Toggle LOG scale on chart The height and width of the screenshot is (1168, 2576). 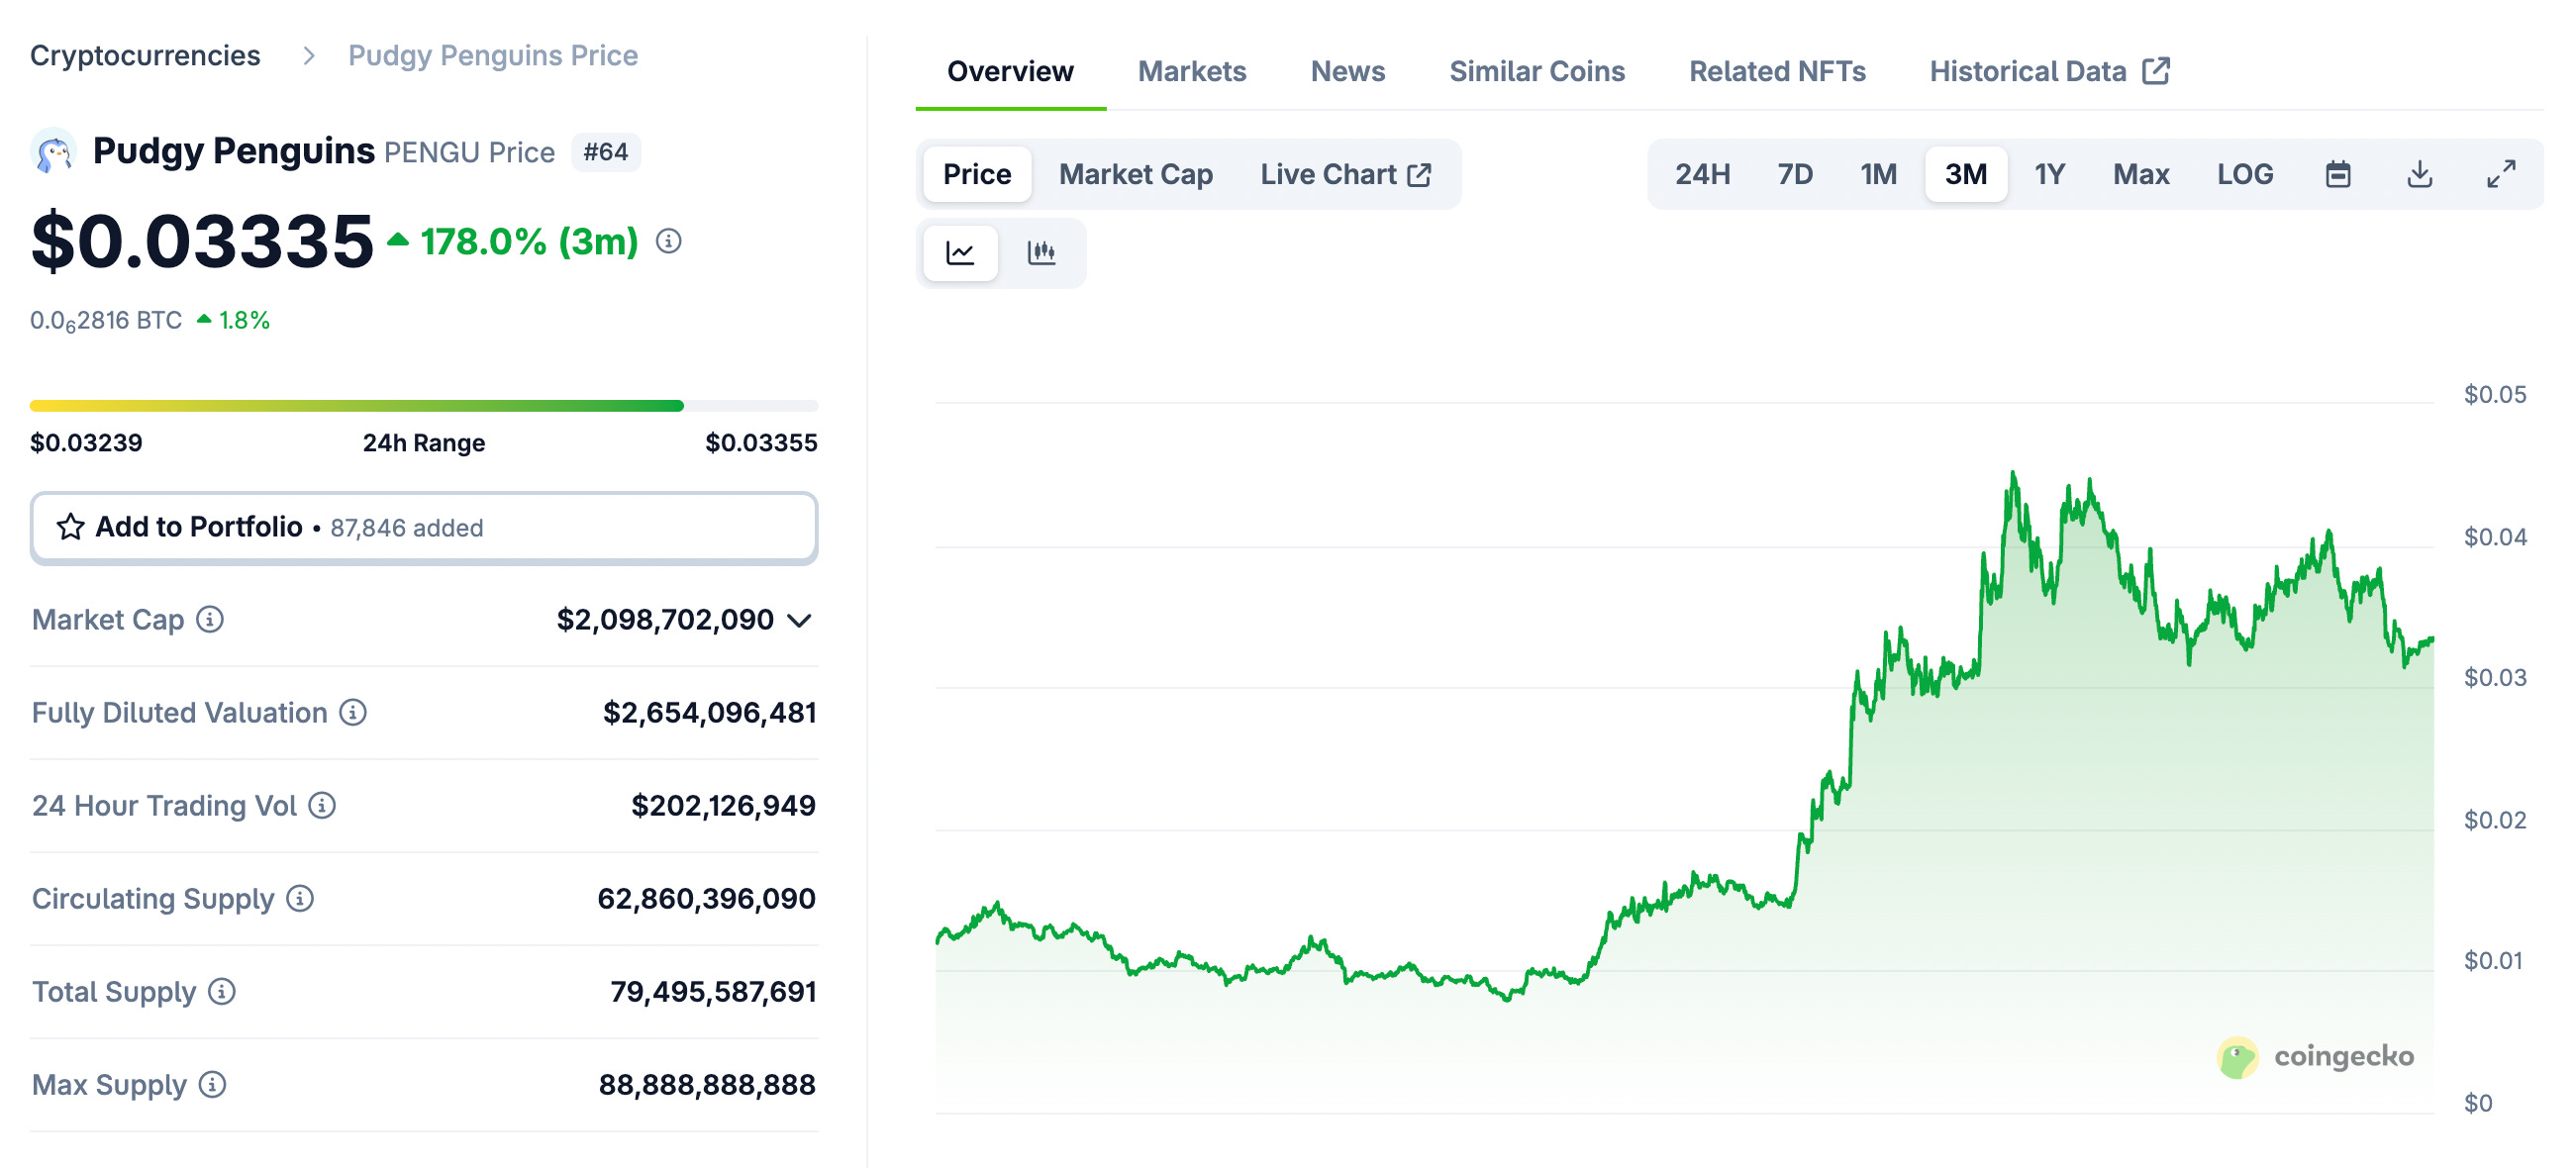pyautogui.click(x=2244, y=174)
